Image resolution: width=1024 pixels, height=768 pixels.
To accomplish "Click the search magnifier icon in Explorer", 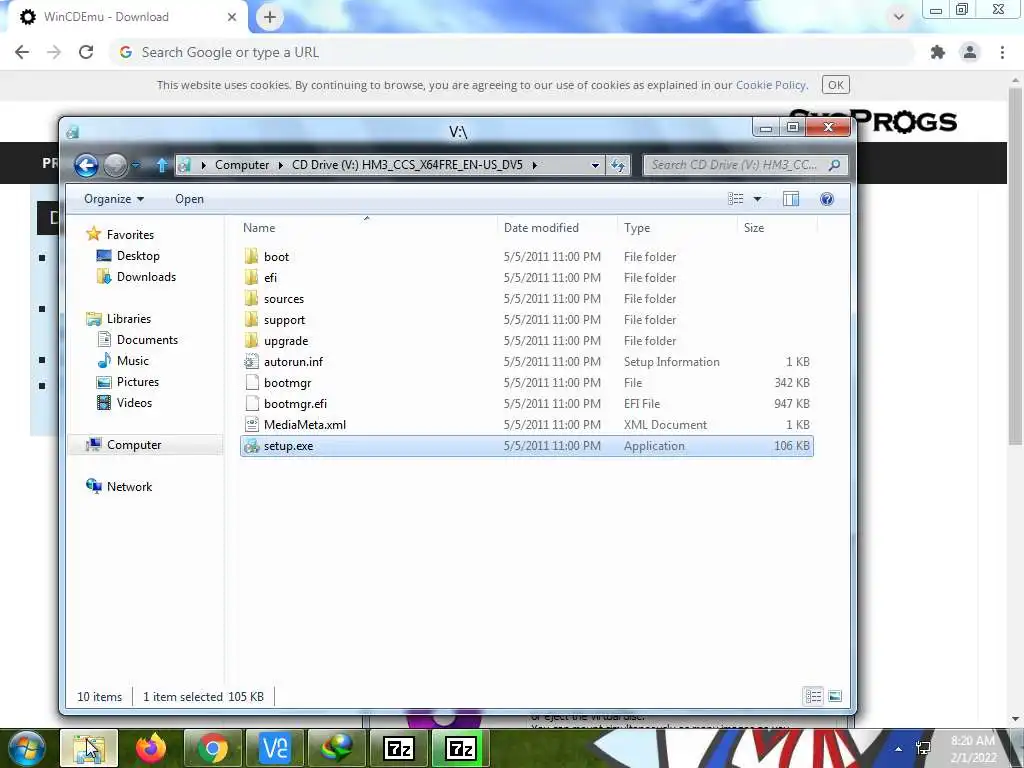I will tap(835, 165).
